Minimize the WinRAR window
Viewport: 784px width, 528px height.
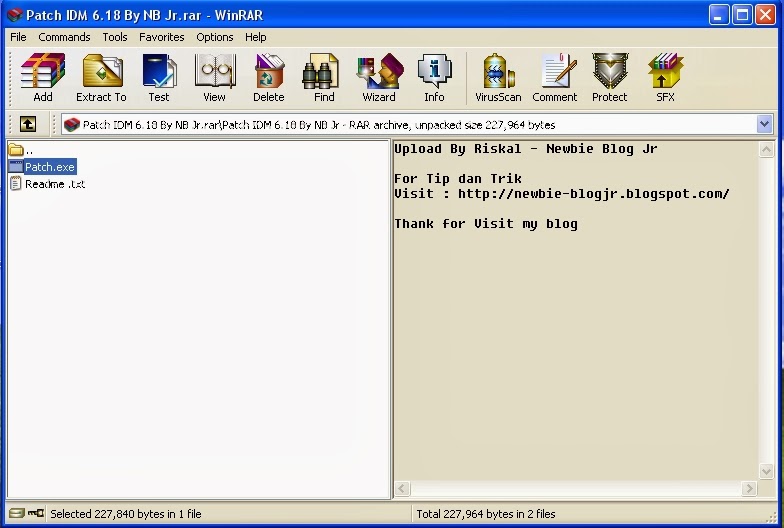718,15
